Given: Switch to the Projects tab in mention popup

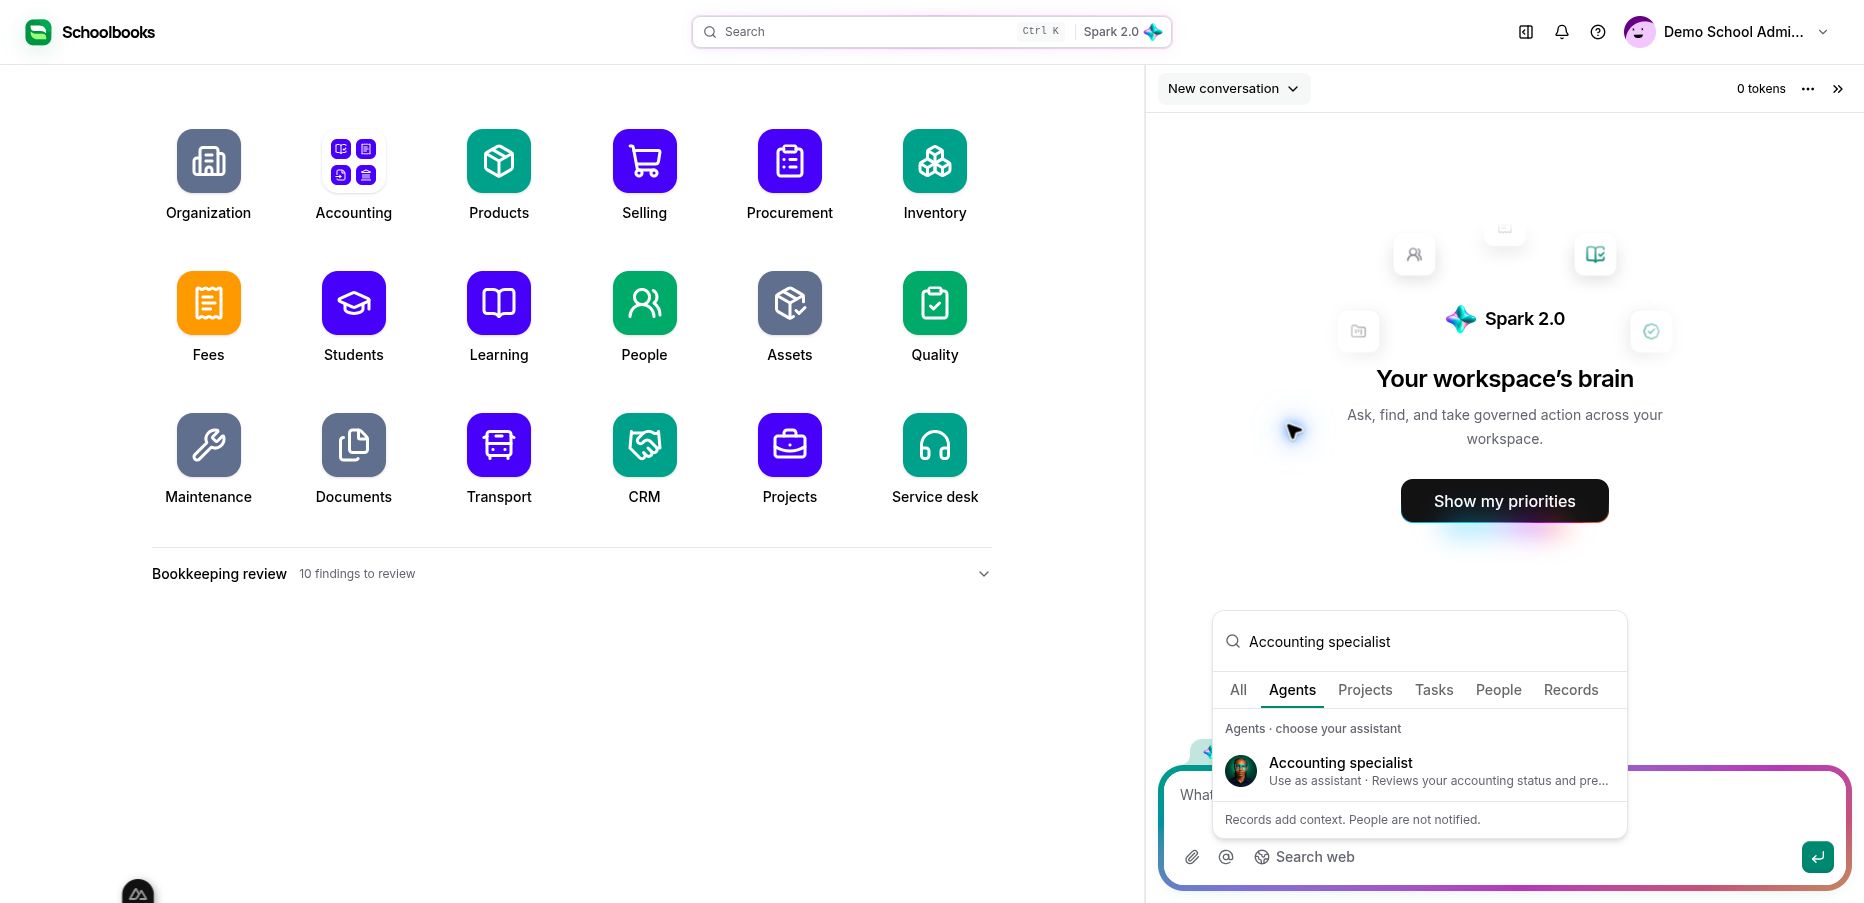Looking at the screenshot, I should coord(1365,690).
